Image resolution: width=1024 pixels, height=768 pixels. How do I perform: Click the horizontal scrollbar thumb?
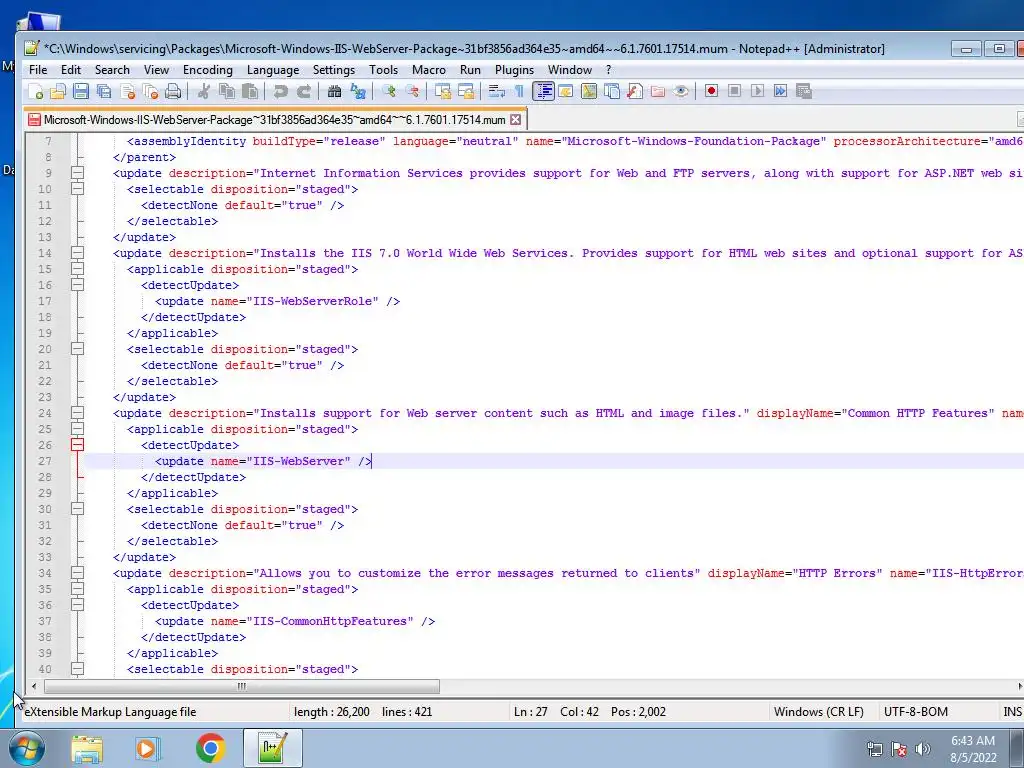click(x=242, y=686)
